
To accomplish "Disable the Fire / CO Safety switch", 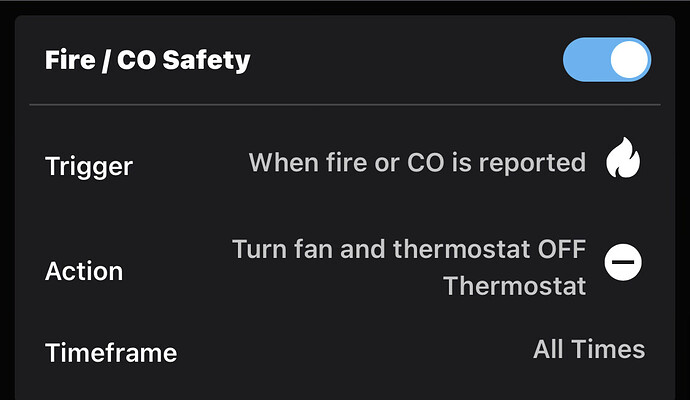I will (x=607, y=60).
